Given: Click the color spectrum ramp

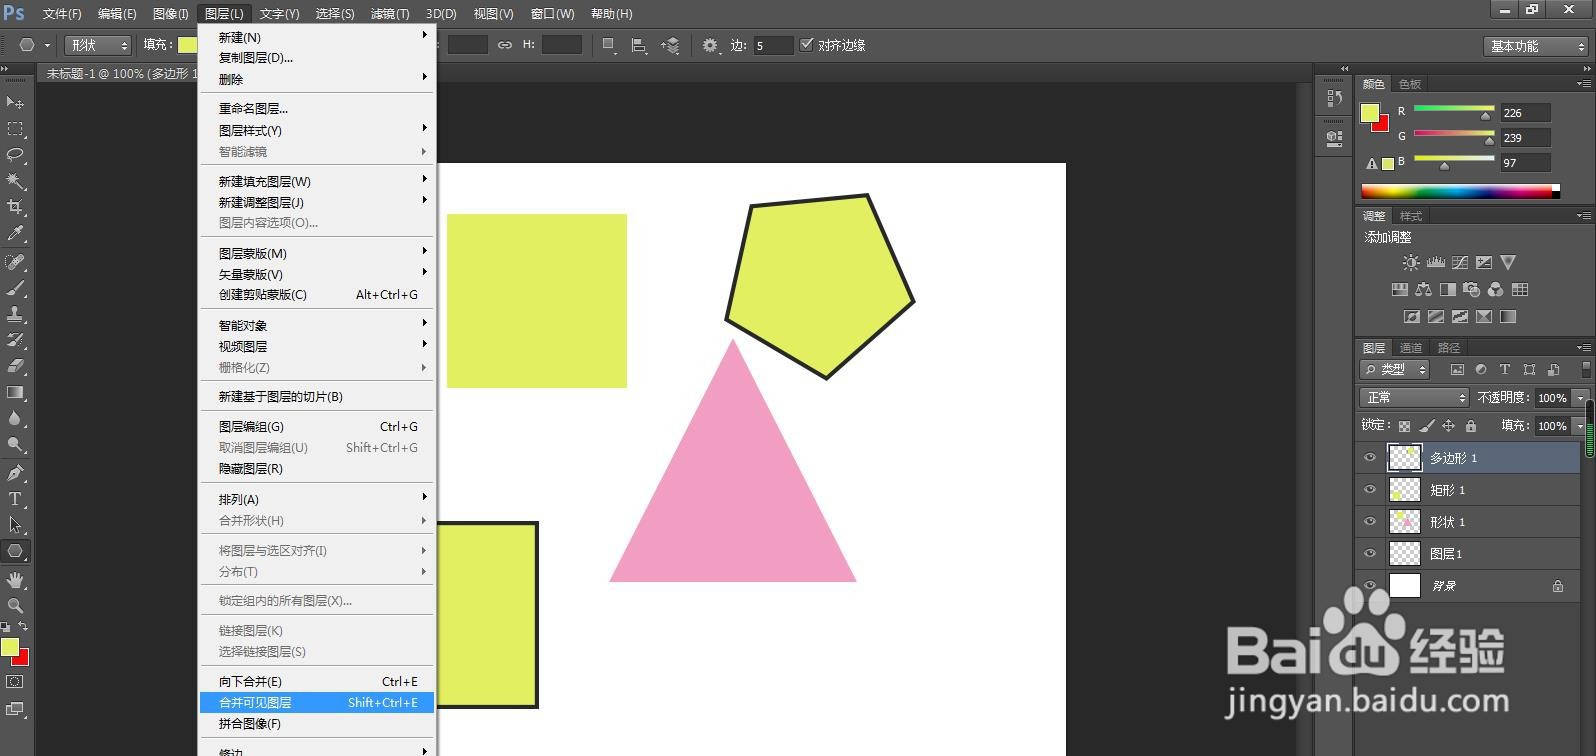Looking at the screenshot, I should 1459,191.
